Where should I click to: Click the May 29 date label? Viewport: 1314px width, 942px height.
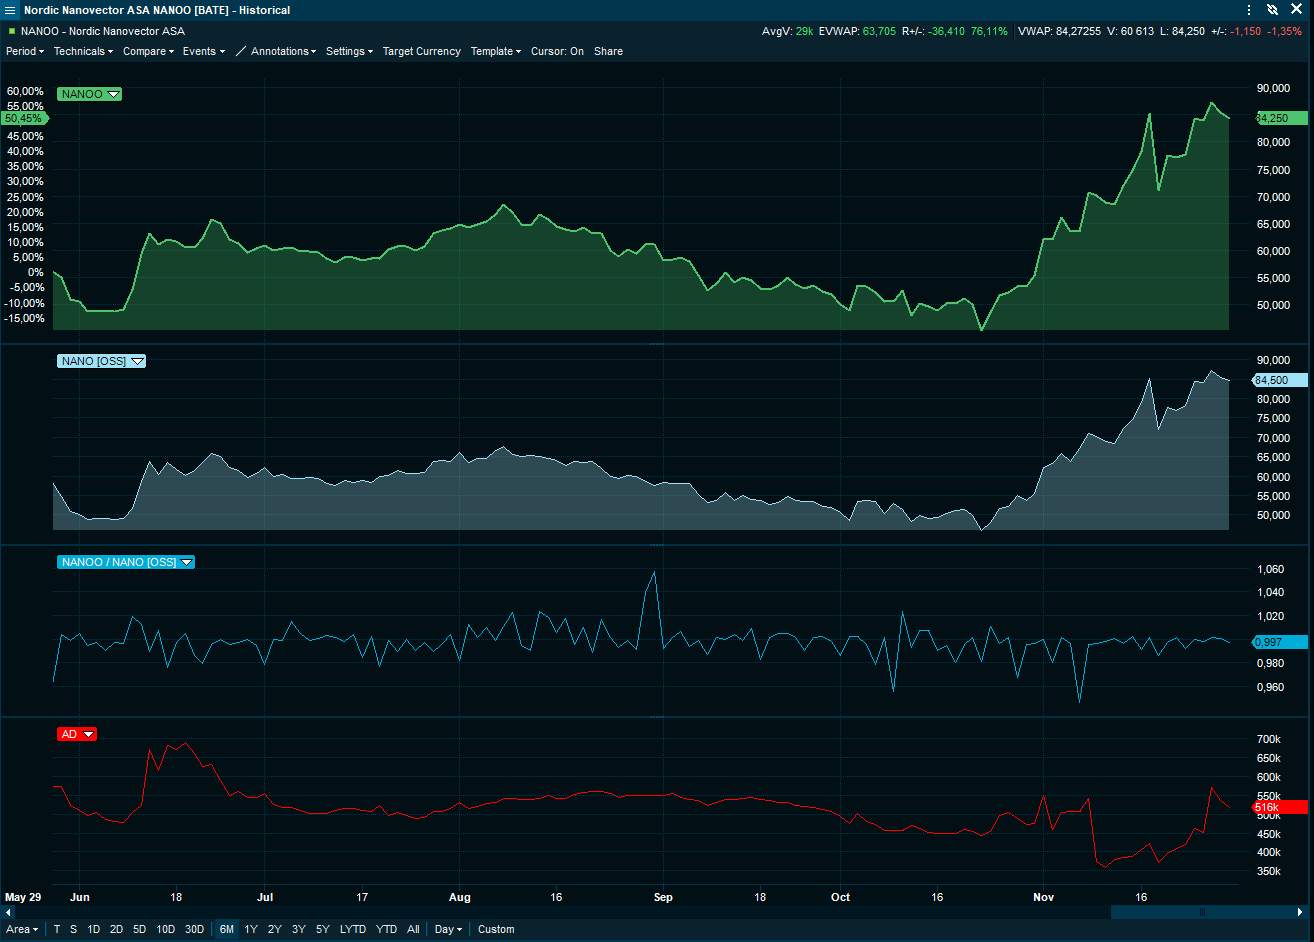pos(23,897)
